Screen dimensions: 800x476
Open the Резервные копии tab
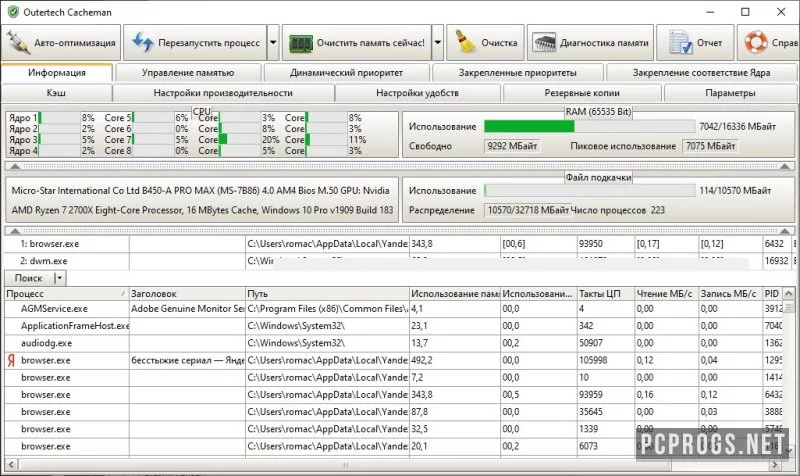click(x=582, y=93)
